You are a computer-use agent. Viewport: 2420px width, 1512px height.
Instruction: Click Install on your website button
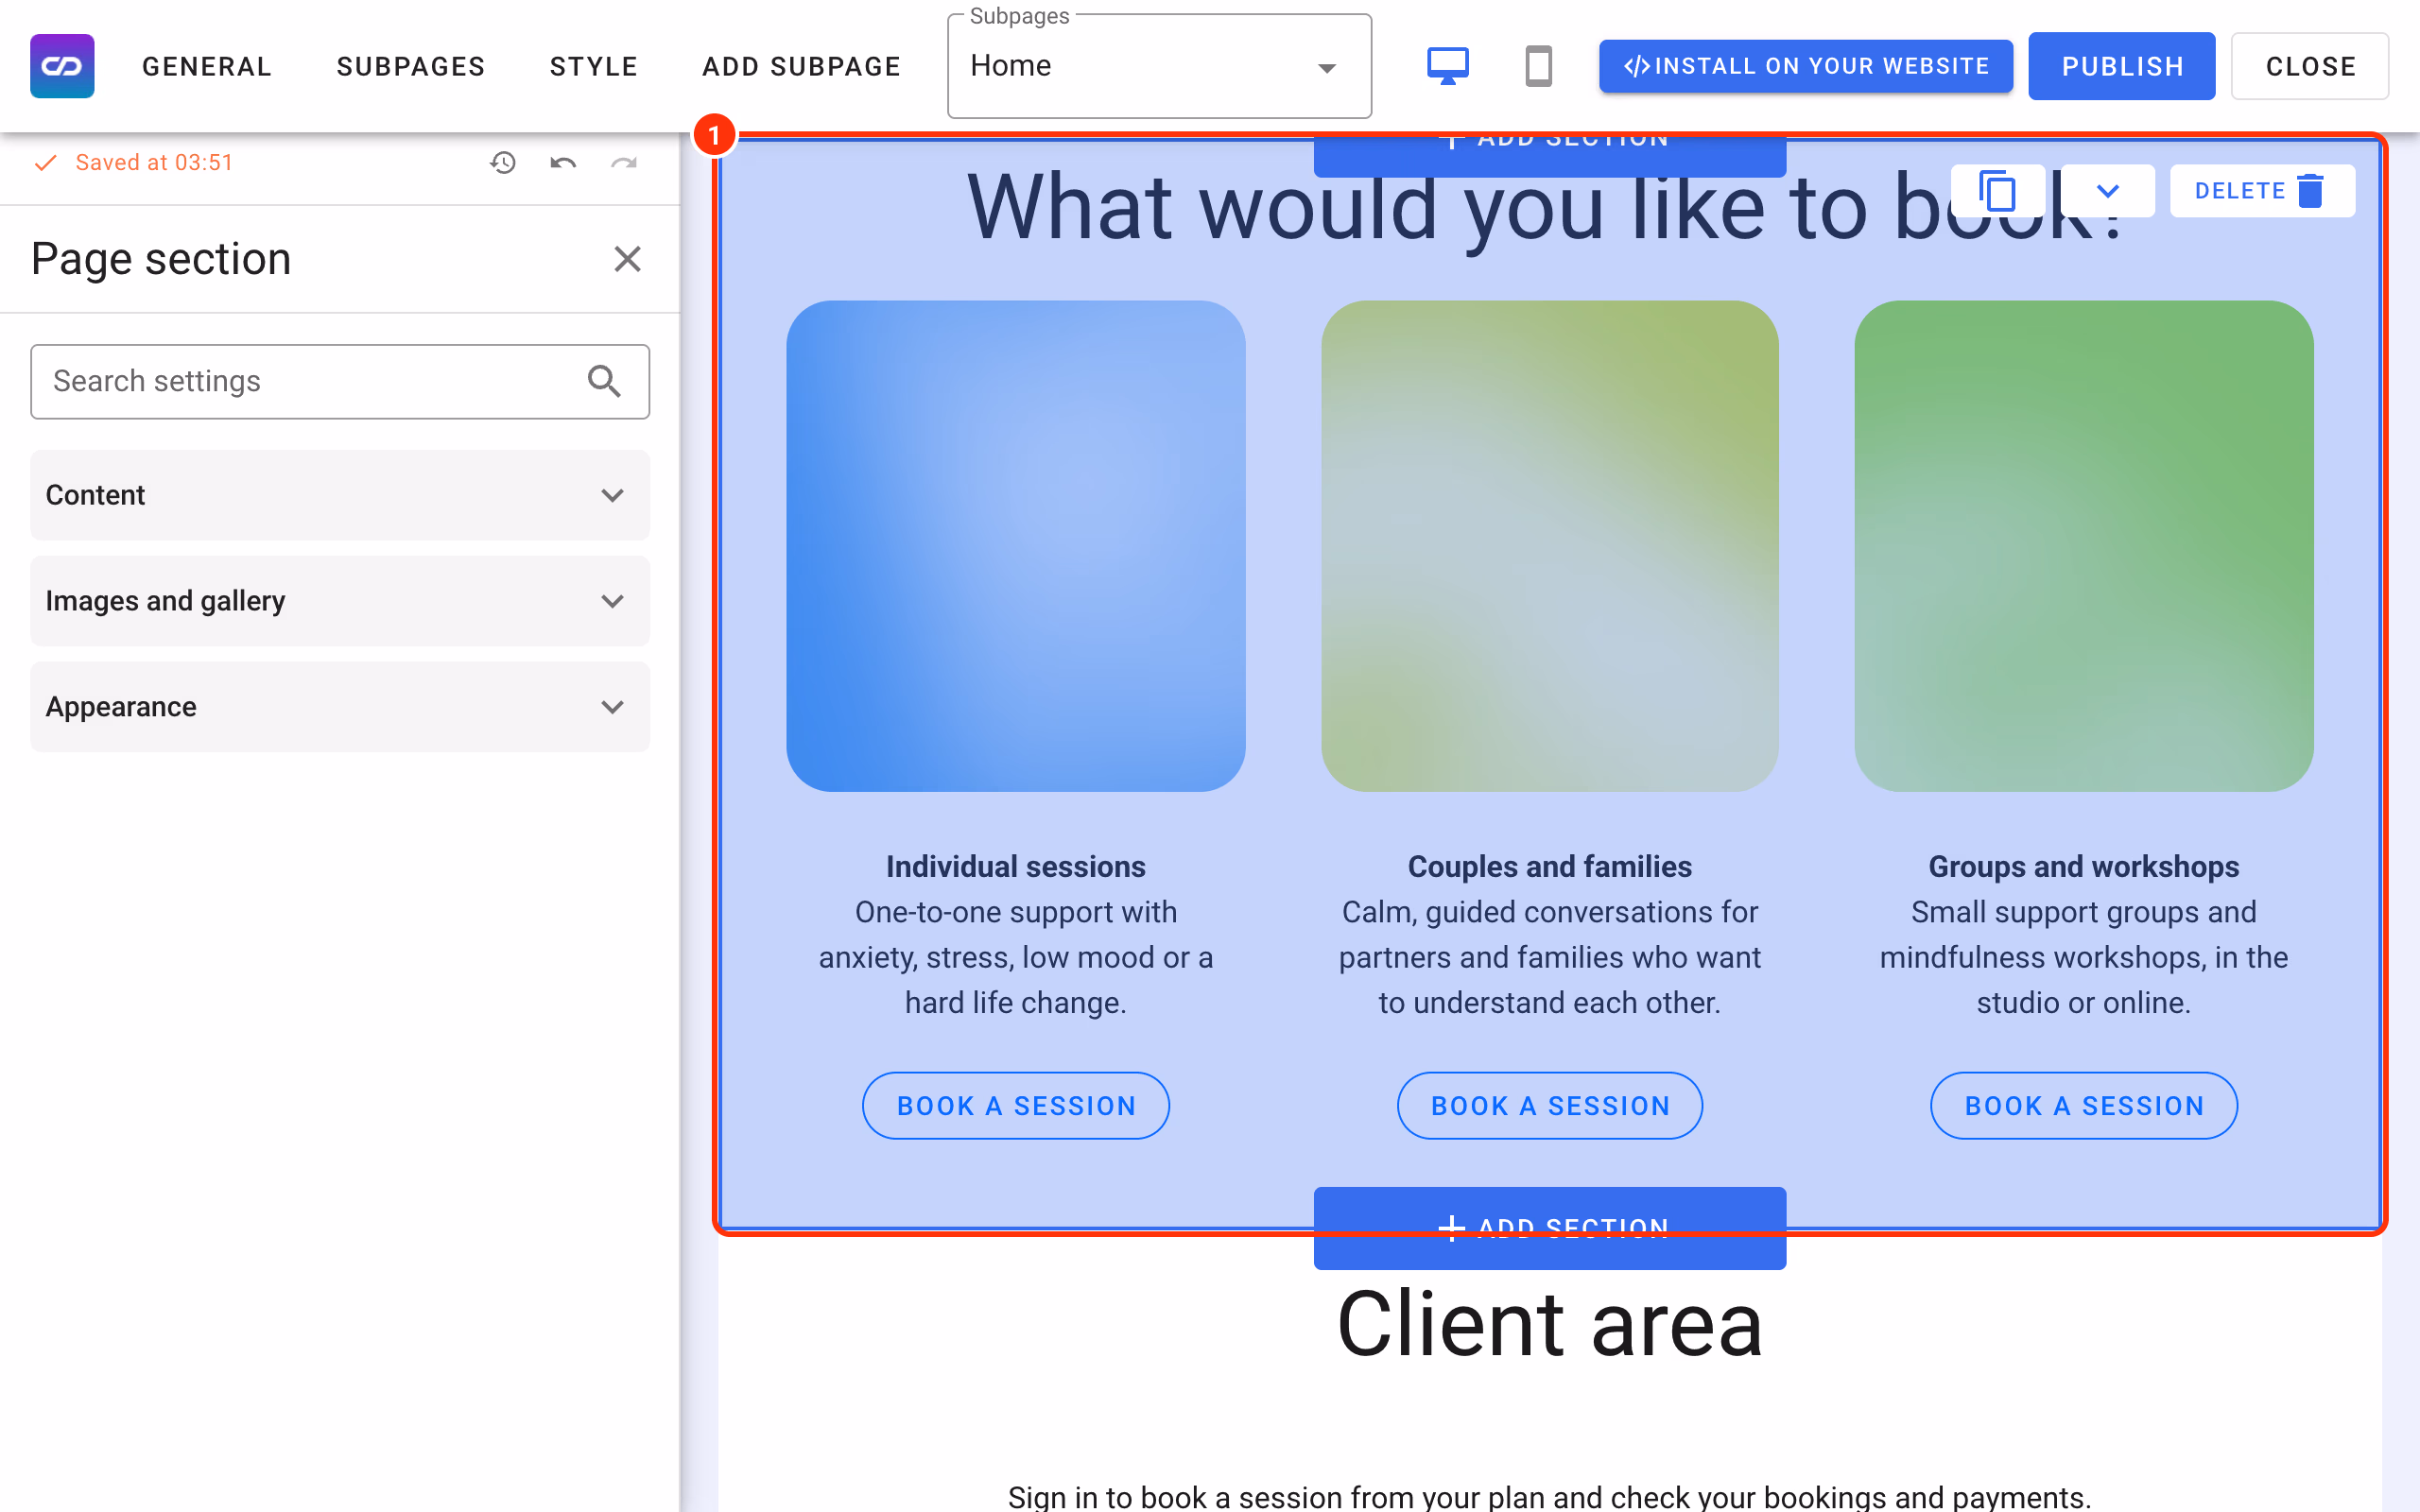1806,66
